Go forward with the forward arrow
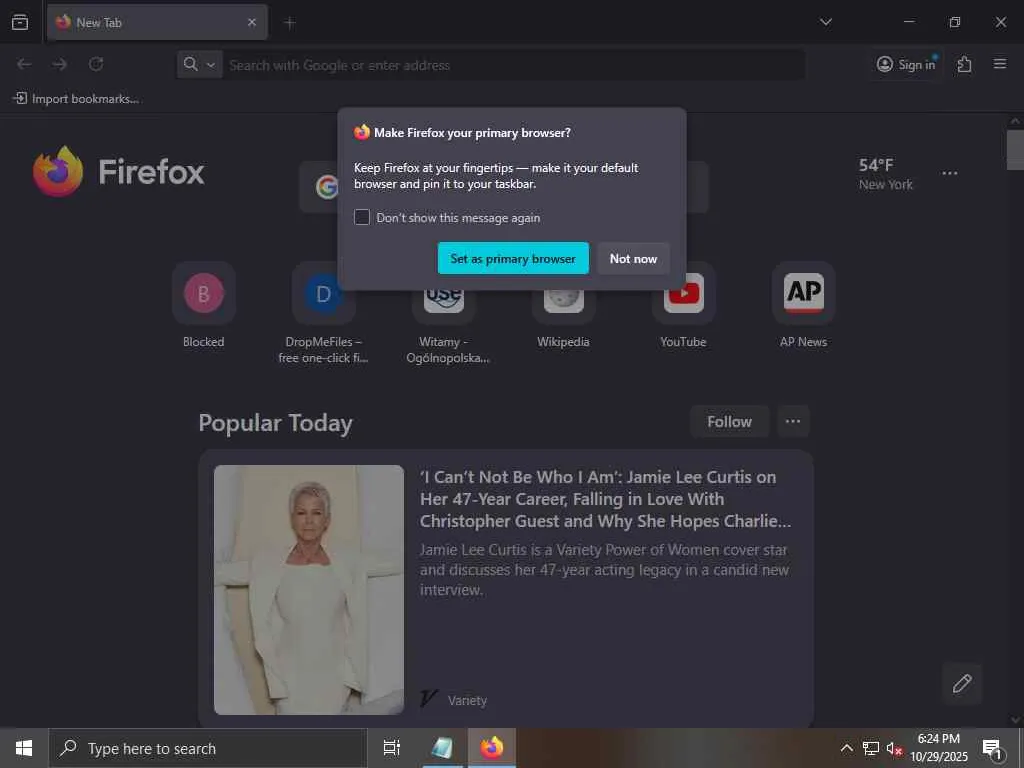Viewport: 1024px width, 768px height. (60, 64)
